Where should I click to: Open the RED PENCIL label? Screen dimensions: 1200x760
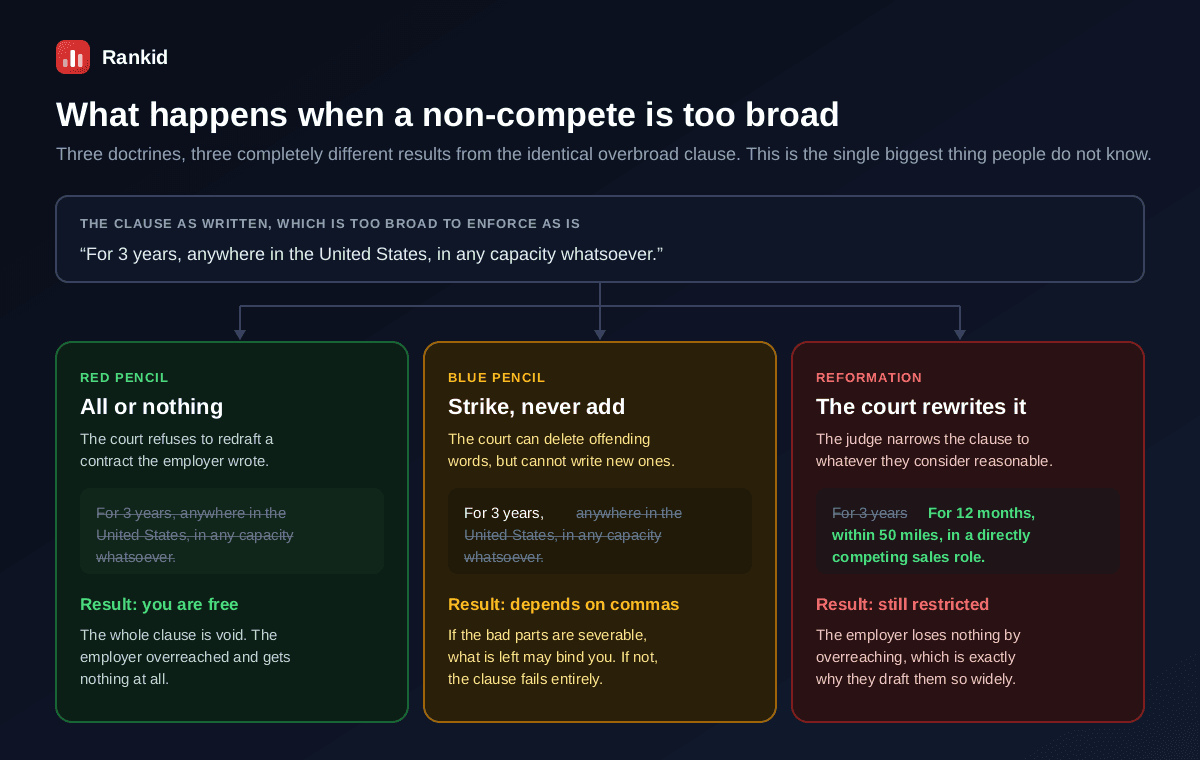tap(124, 378)
